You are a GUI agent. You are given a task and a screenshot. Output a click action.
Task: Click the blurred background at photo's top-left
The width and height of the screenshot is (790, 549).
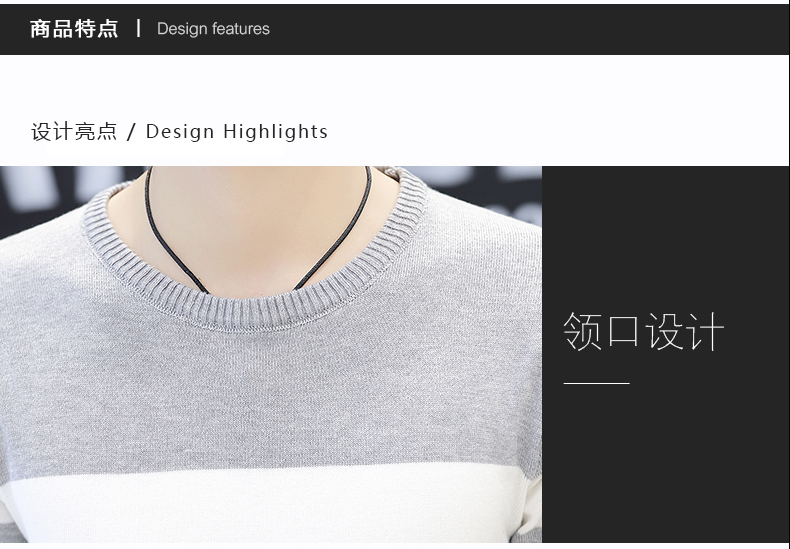tap(40, 195)
